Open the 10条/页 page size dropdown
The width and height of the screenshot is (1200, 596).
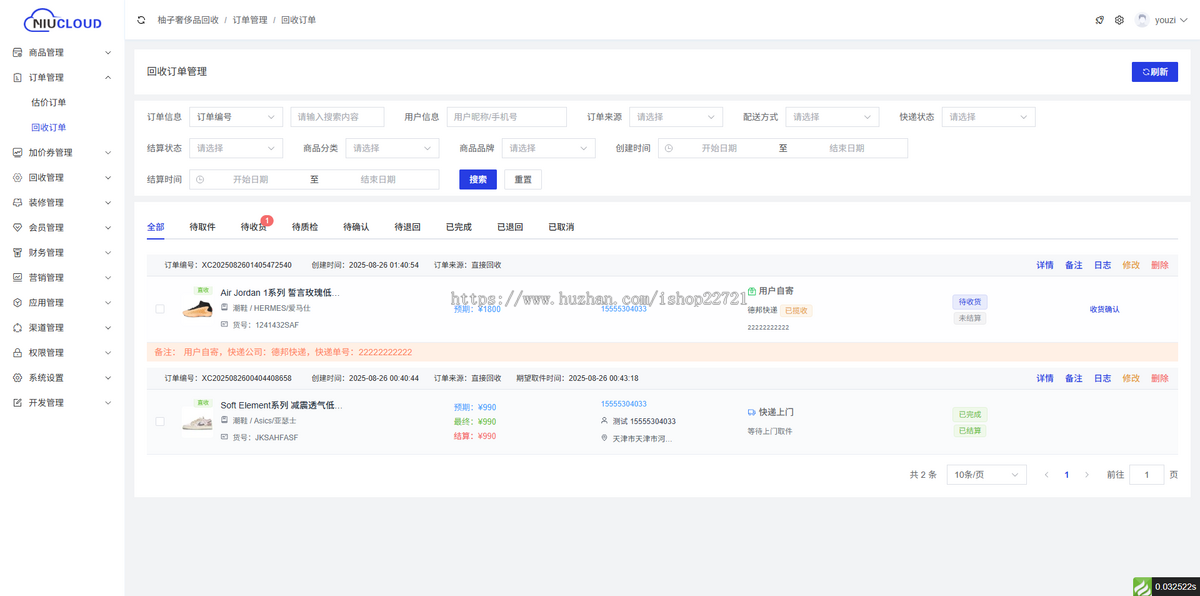pyautogui.click(x=985, y=474)
